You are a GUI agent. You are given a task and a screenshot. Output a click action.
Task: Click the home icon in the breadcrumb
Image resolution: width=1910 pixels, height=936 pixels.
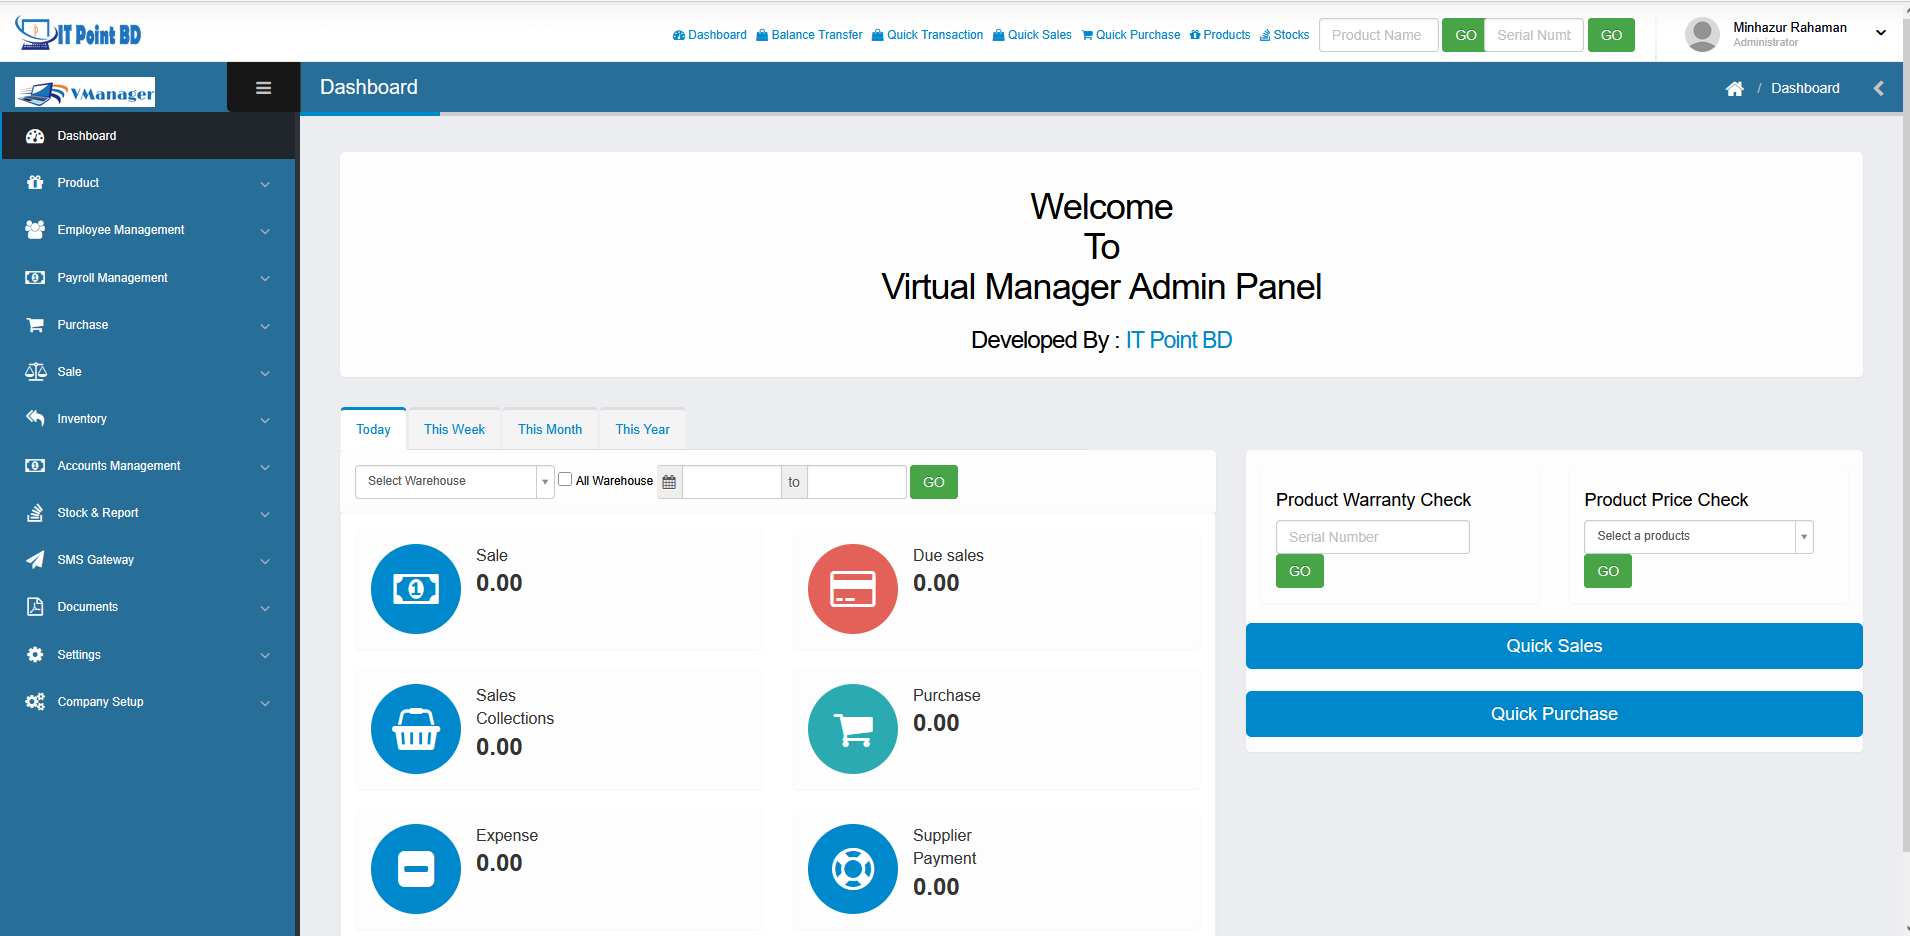[1734, 88]
